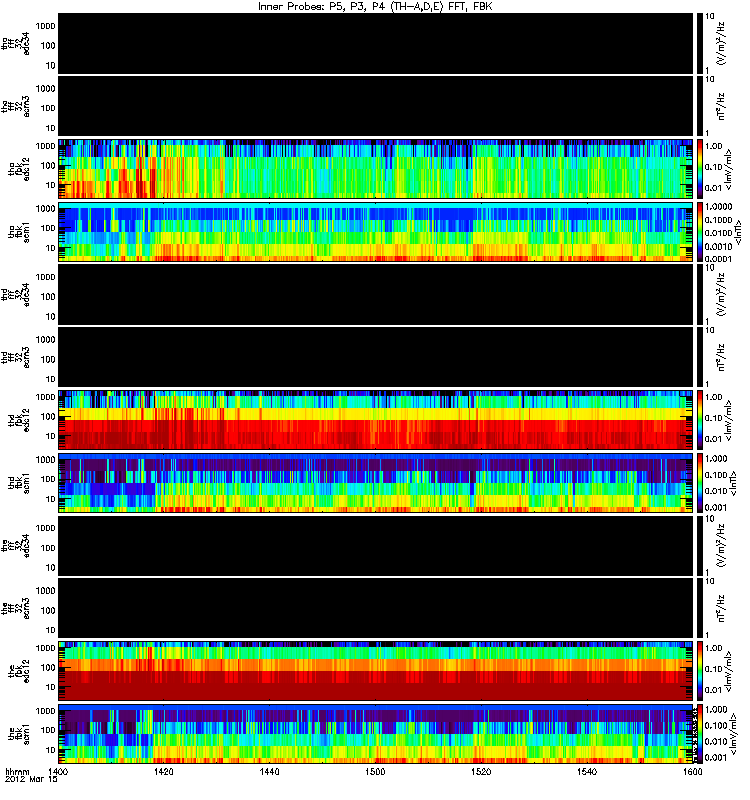Click the 2012 Mar 15 date label
The height and width of the screenshot is (800, 750).
31,780
